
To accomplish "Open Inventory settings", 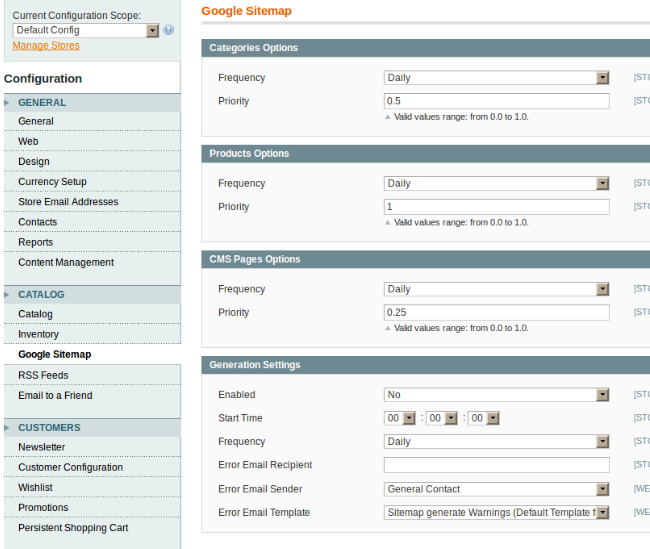I will pos(92,334).
